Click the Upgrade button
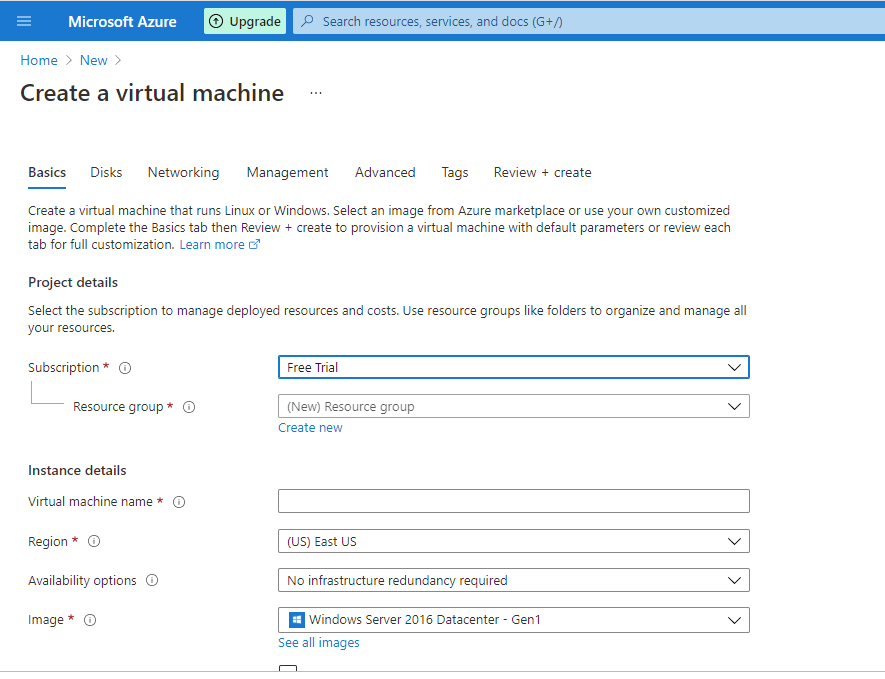 point(244,21)
